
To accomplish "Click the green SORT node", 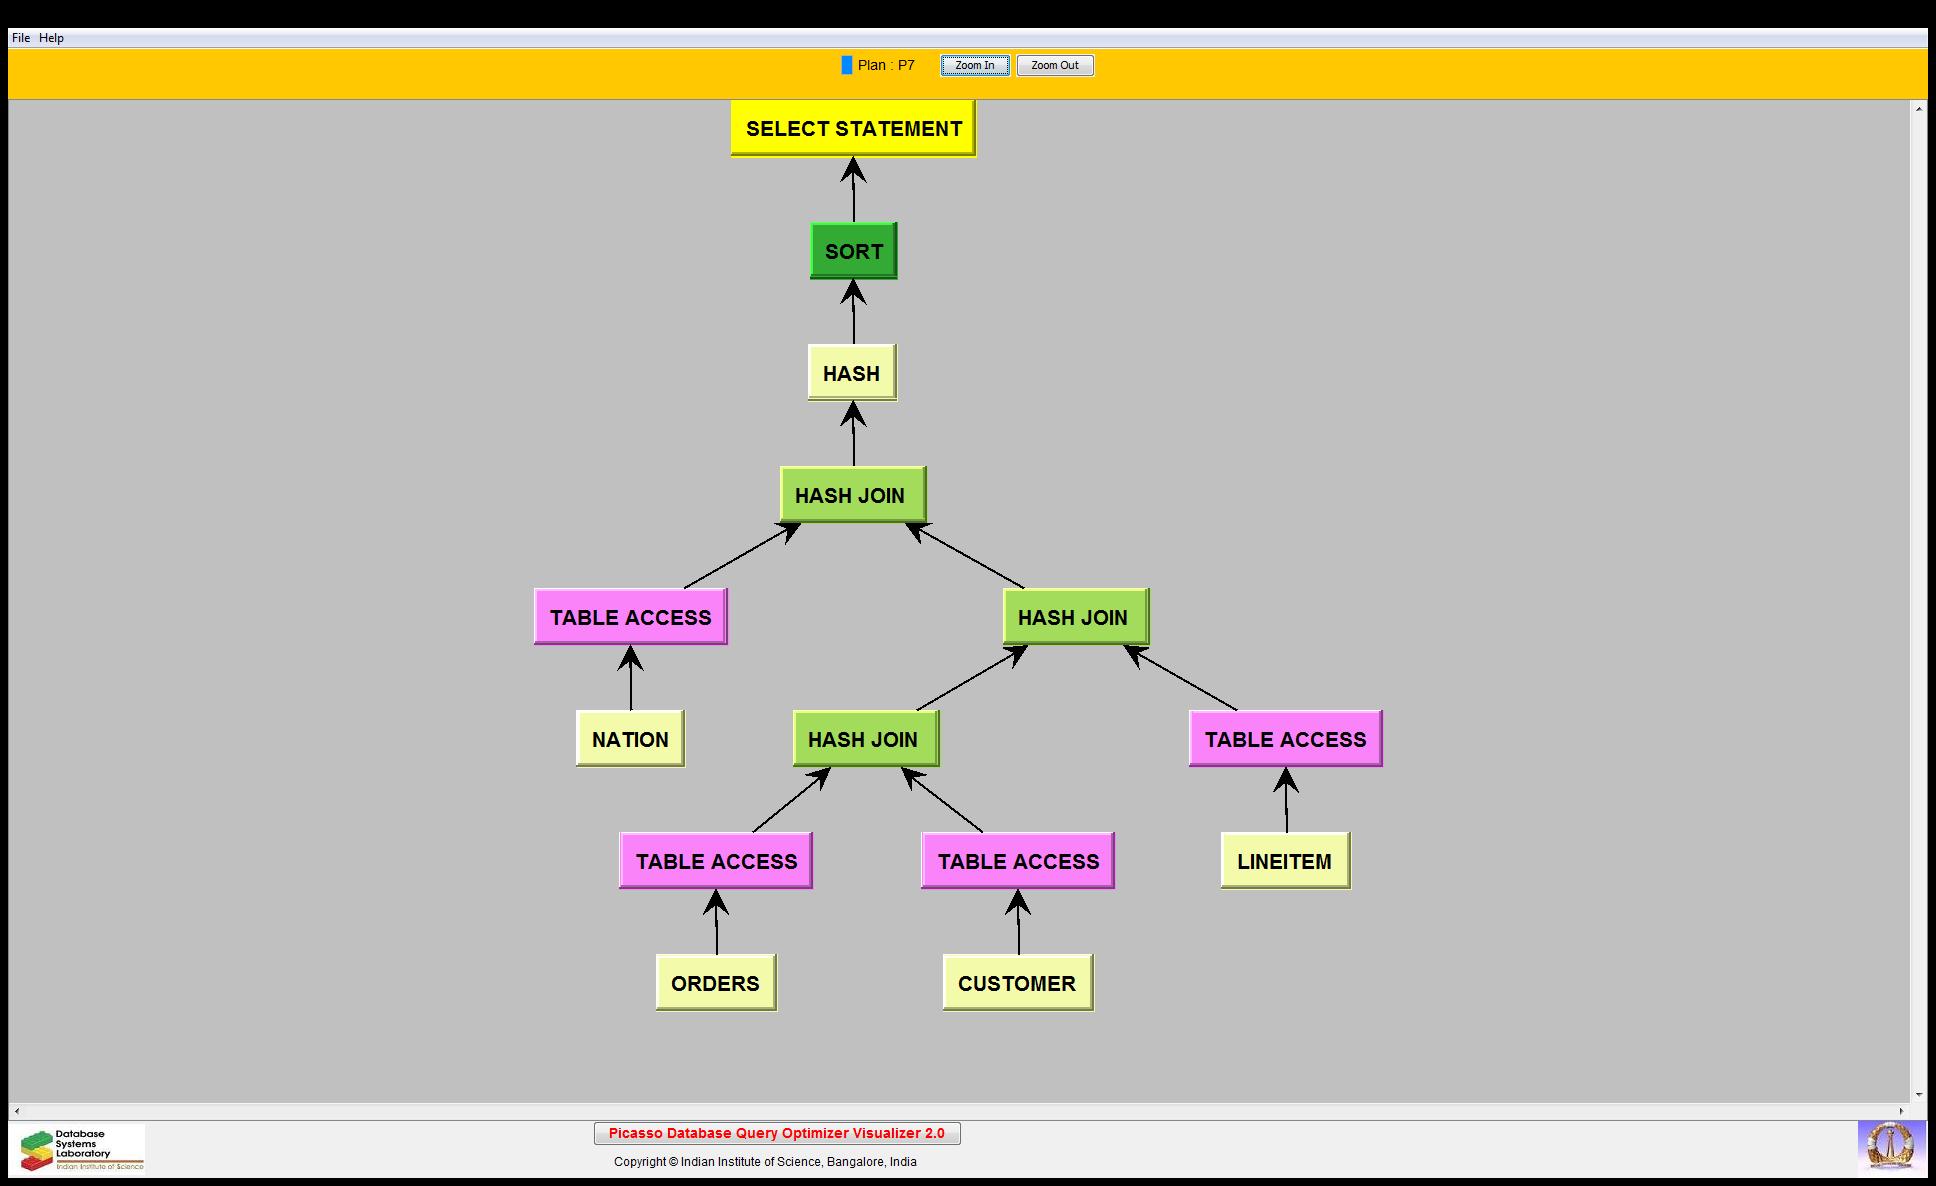I will (x=853, y=251).
